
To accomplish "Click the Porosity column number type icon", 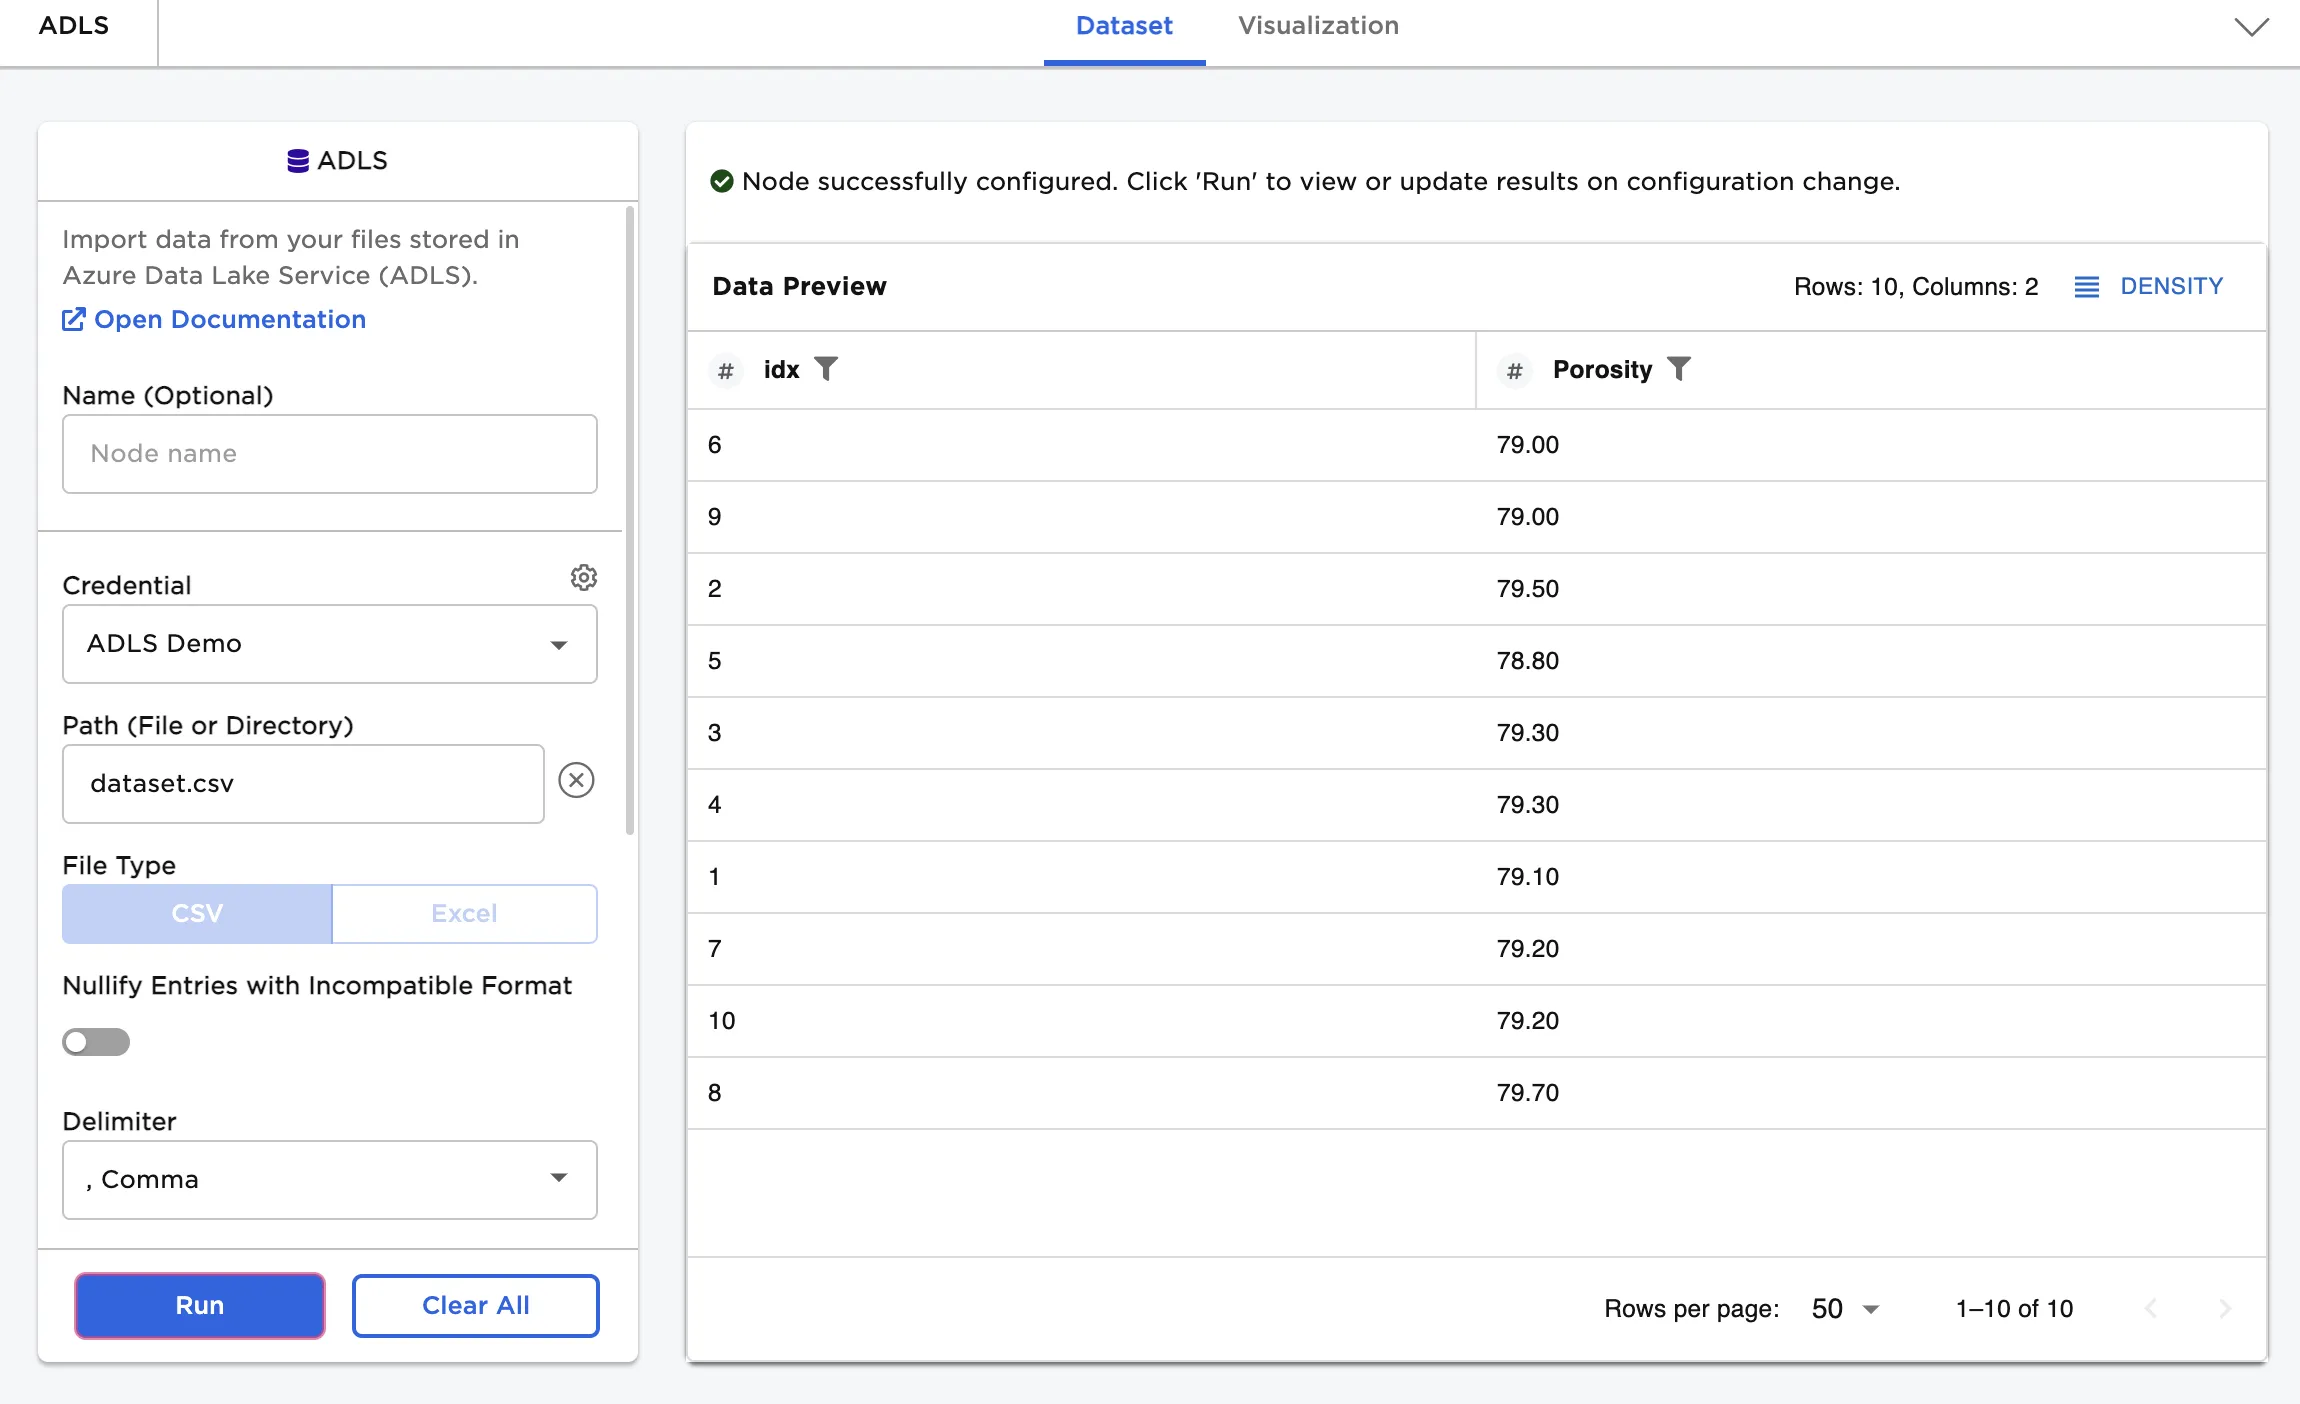I will click(x=1514, y=371).
